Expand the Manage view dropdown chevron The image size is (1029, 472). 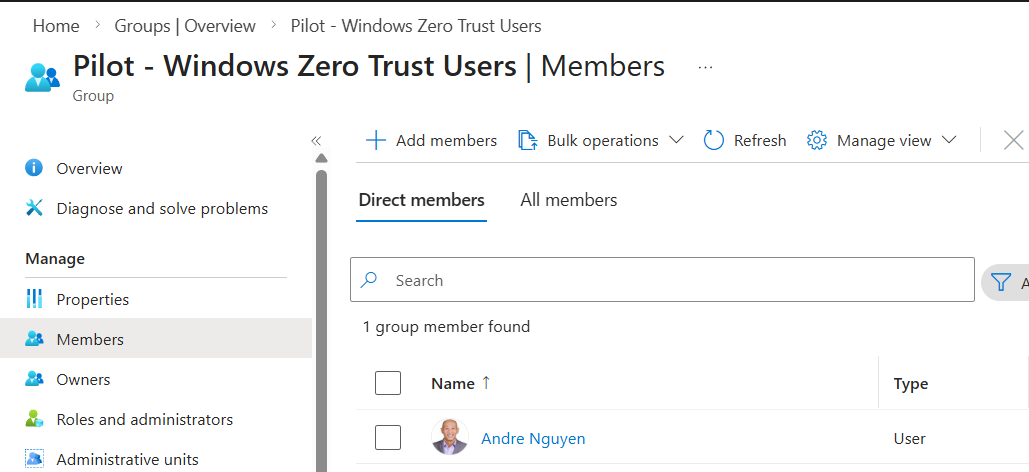pos(949,141)
